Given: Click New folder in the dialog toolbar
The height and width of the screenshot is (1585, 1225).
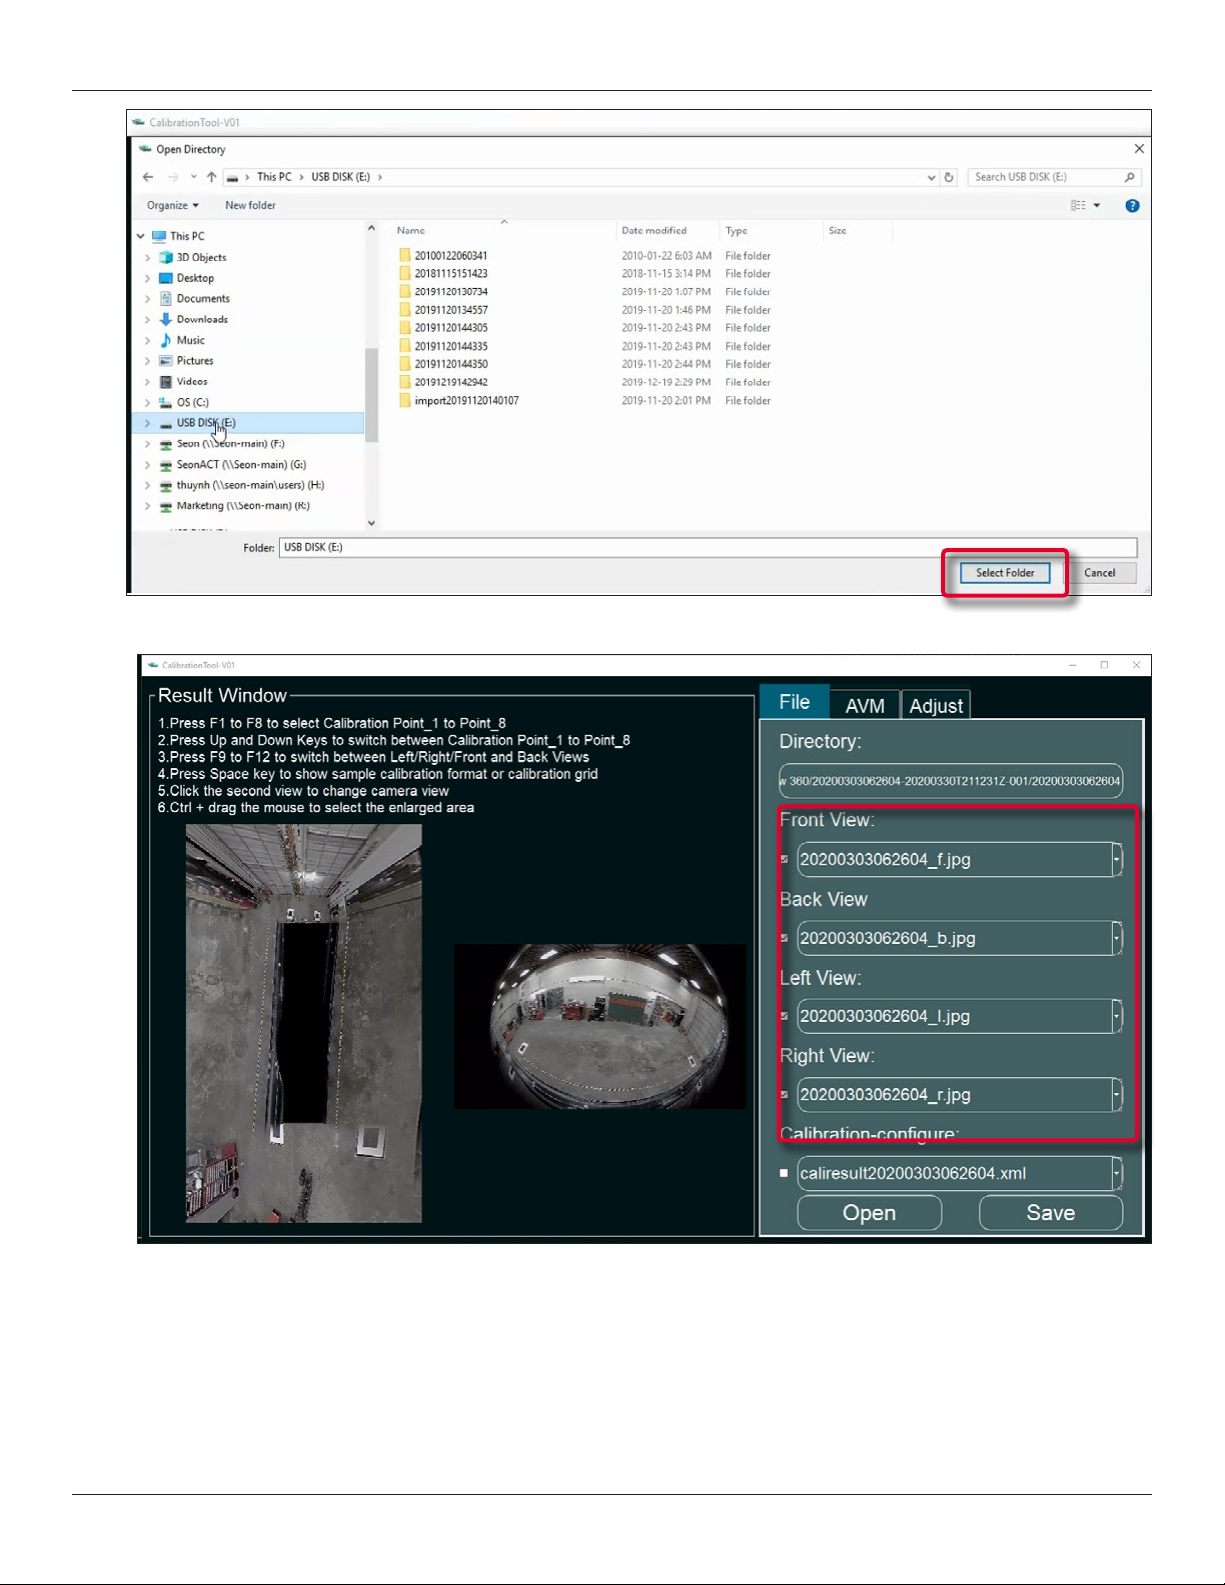Looking at the screenshot, I should click(x=250, y=206).
